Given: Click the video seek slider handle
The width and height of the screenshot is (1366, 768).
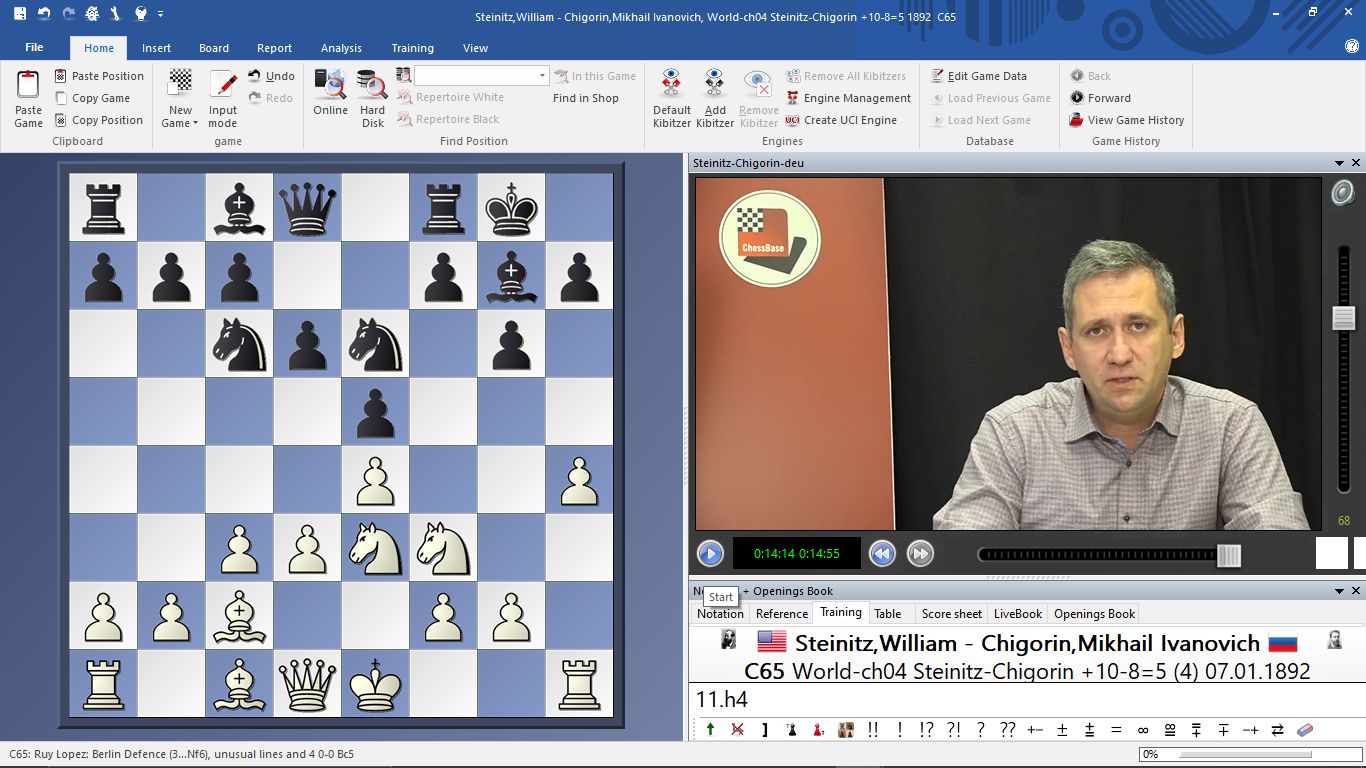Looking at the screenshot, I should click(1229, 556).
